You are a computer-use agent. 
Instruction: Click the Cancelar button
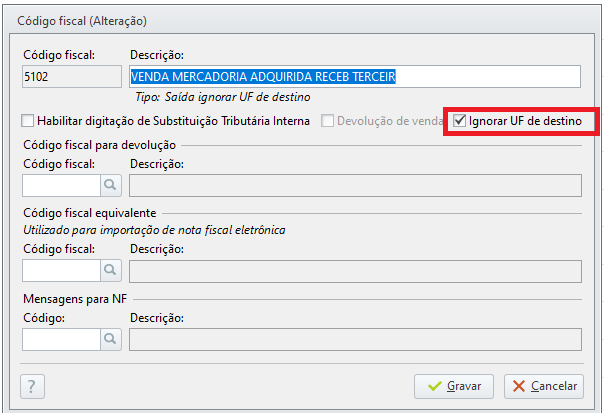coord(544,385)
